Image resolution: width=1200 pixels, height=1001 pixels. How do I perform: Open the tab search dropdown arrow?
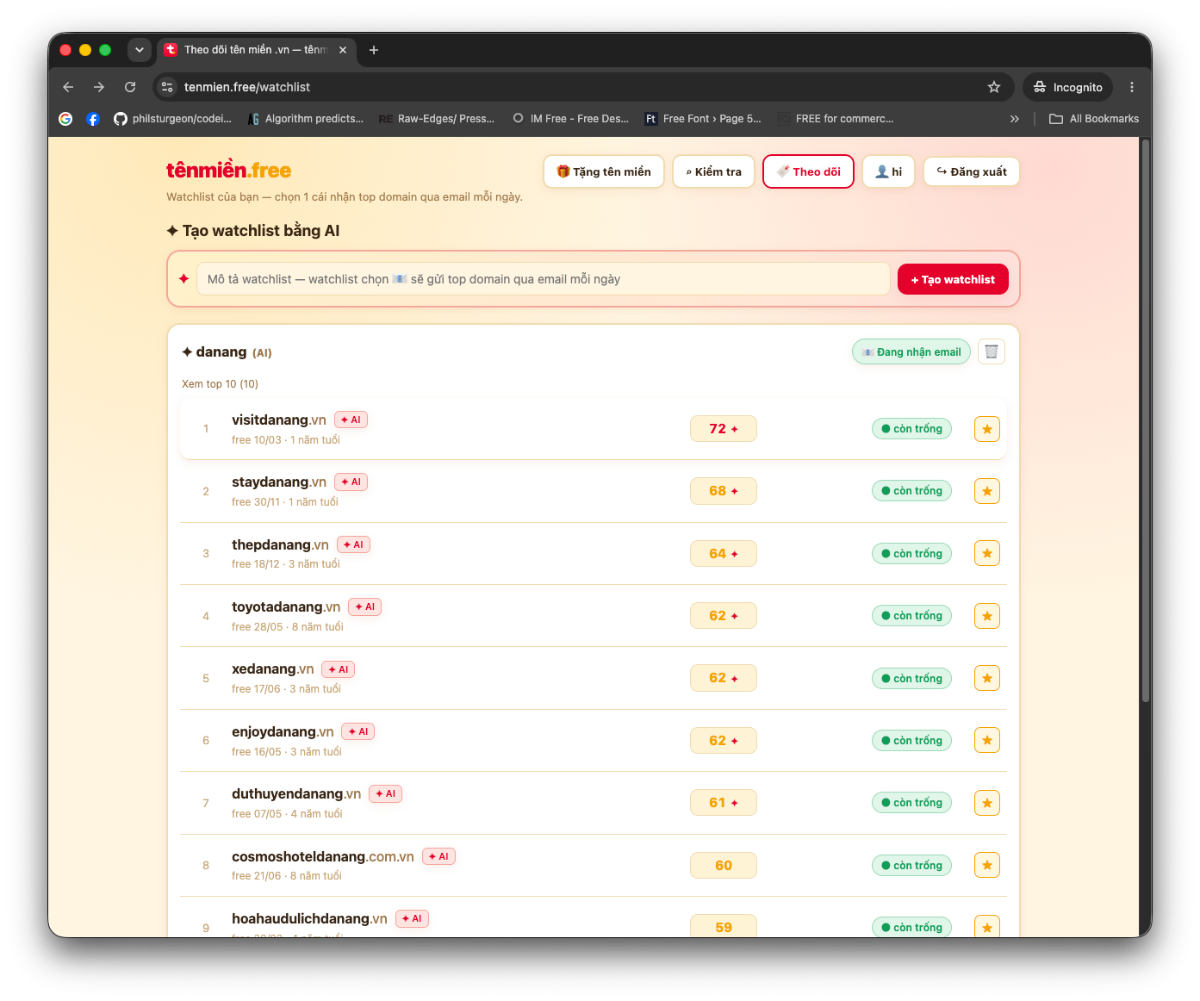[139, 50]
